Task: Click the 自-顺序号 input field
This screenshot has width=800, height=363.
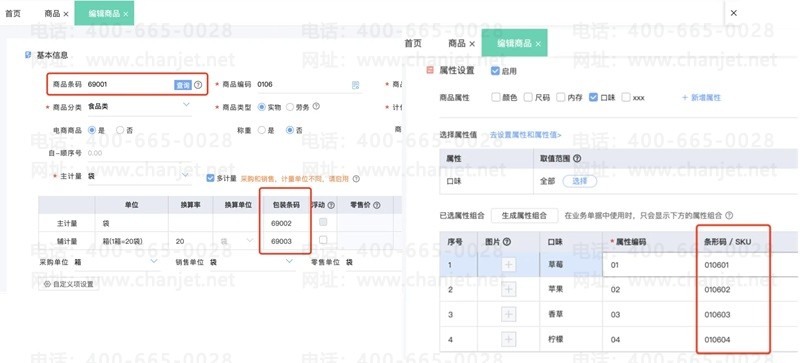Action: [140, 153]
